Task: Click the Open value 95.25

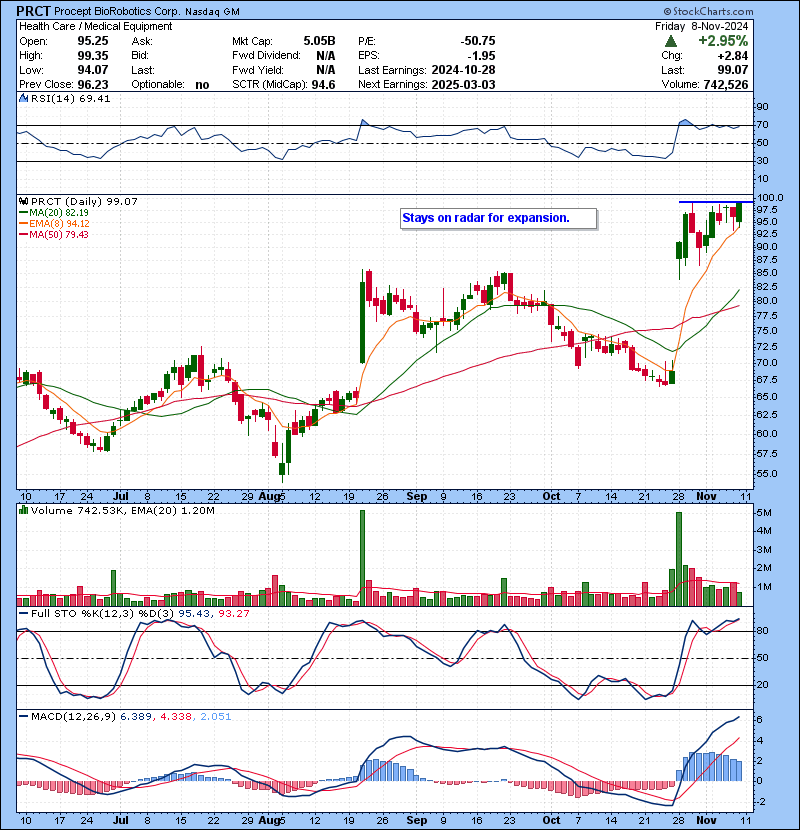Action: click(93, 41)
